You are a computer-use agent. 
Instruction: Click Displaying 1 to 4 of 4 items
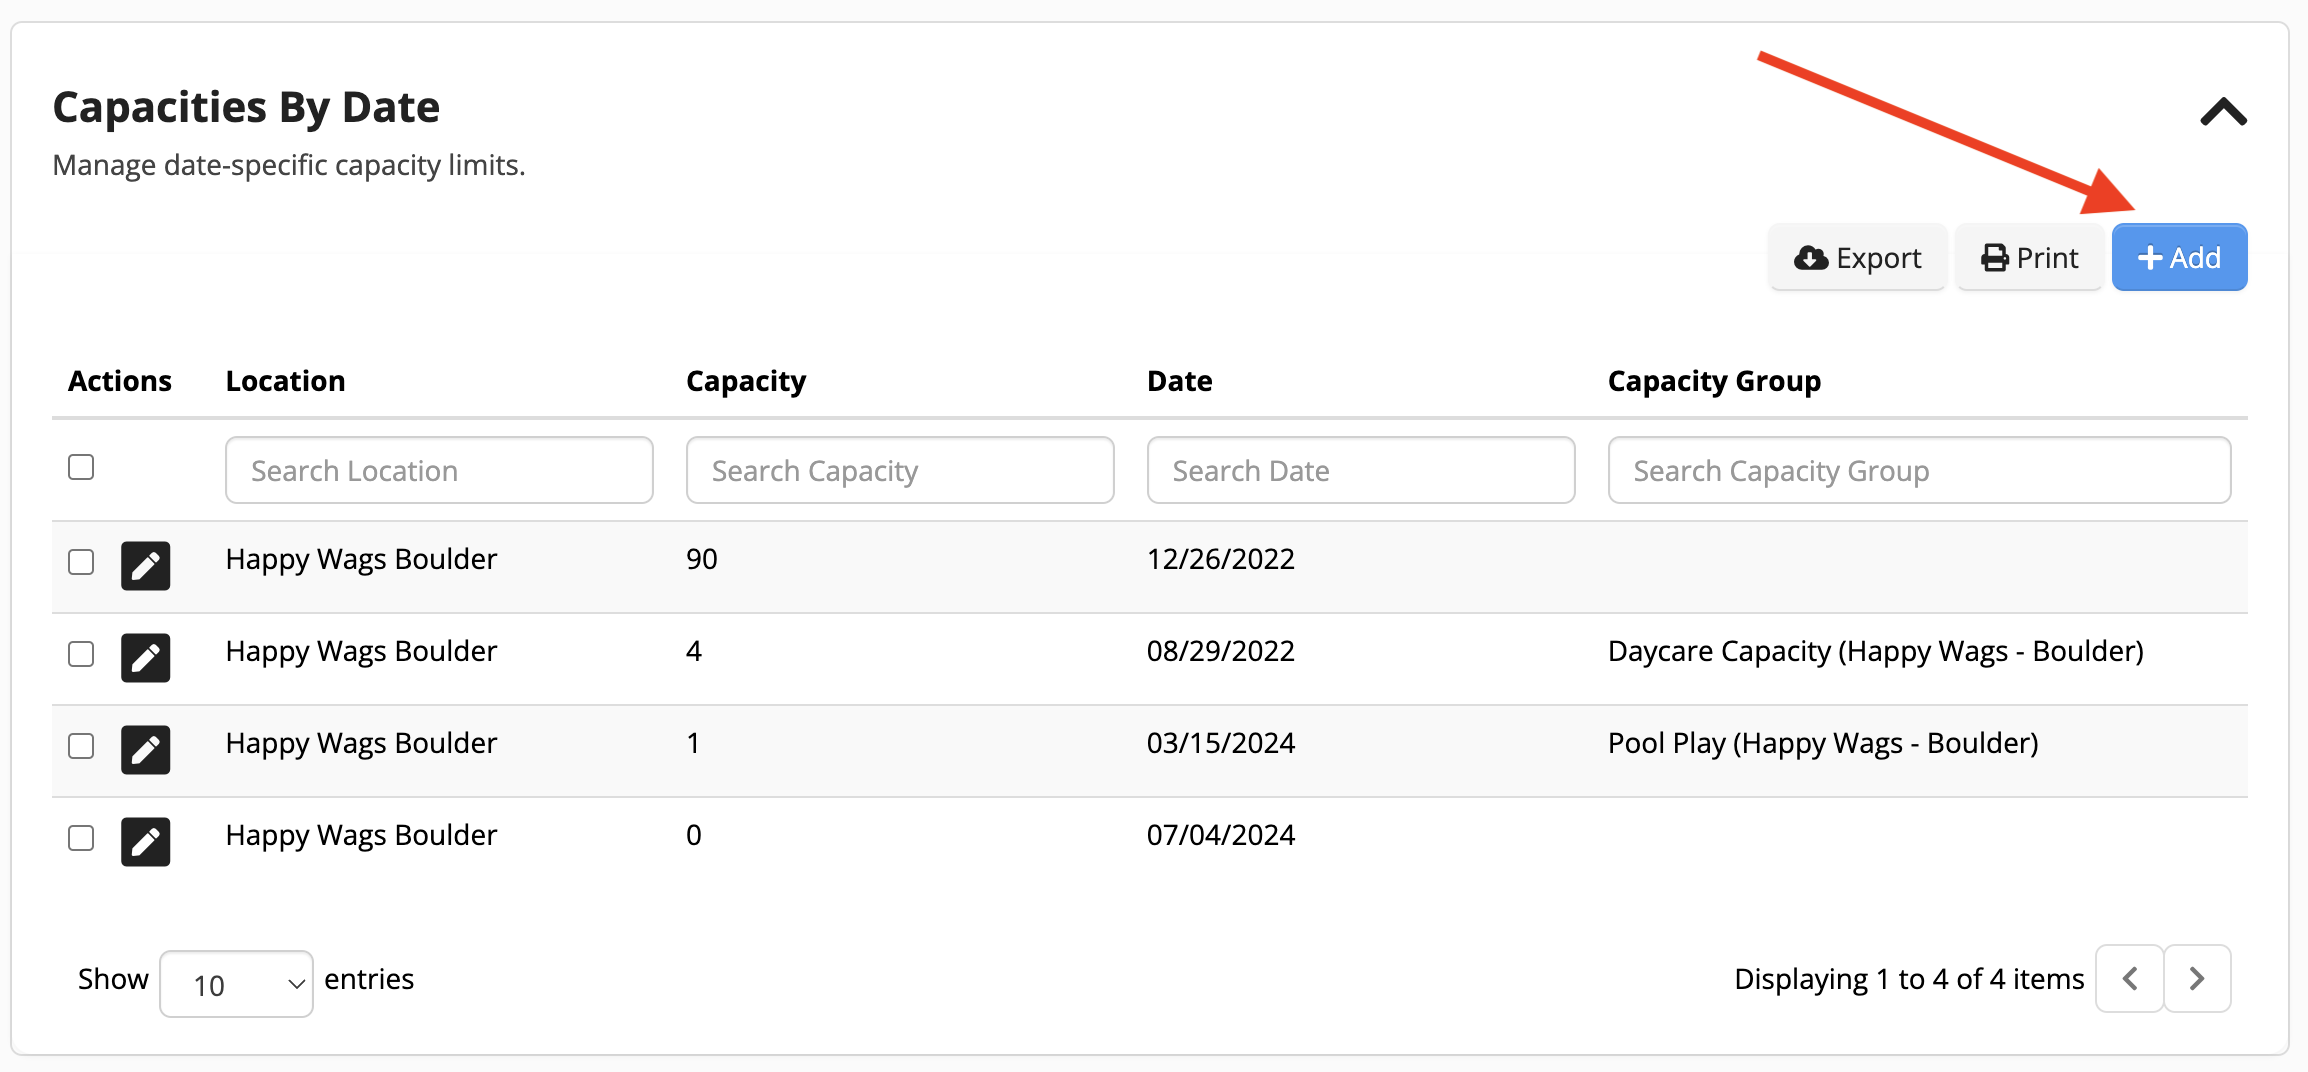[1909, 979]
